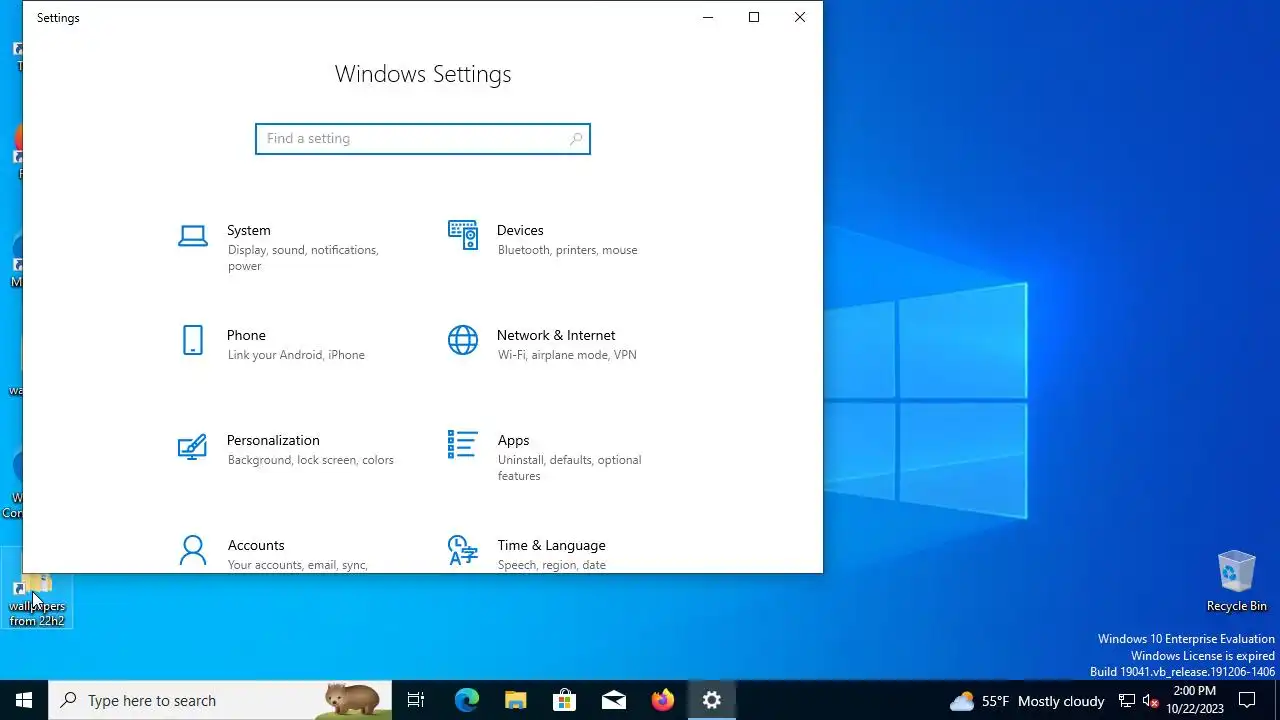Open File Explorer from the taskbar
Screen dimensions: 1280x720
tap(515, 700)
